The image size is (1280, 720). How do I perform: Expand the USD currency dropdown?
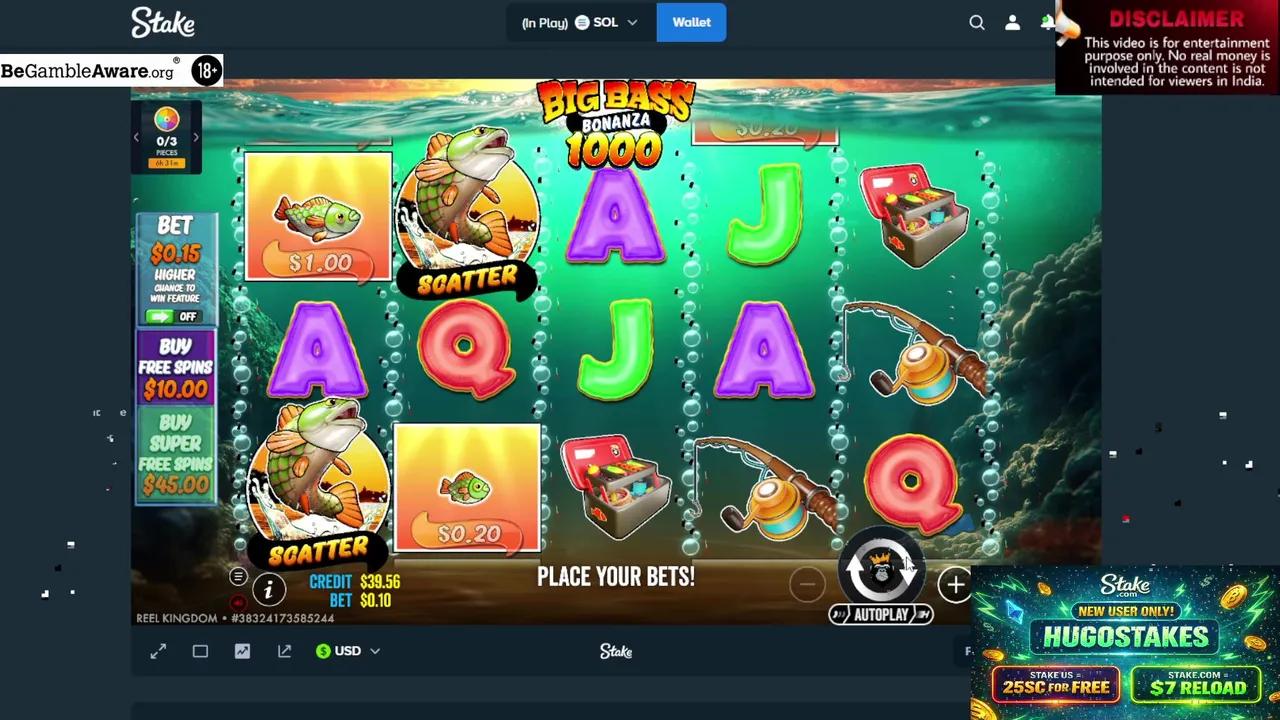click(x=348, y=651)
